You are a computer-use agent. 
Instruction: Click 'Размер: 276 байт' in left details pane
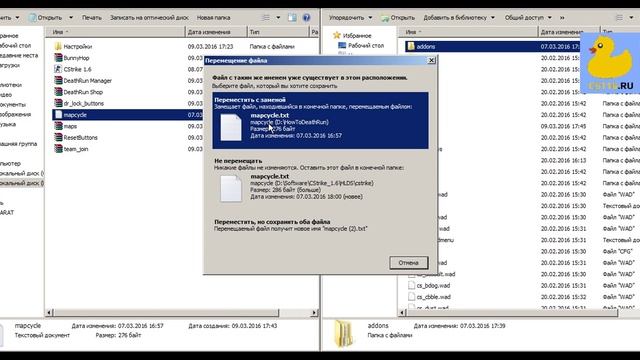click(x=118, y=335)
